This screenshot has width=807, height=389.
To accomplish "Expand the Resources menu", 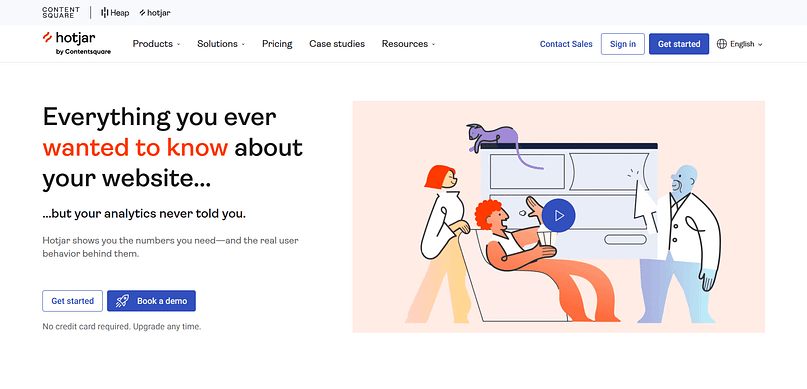I will coord(408,44).
